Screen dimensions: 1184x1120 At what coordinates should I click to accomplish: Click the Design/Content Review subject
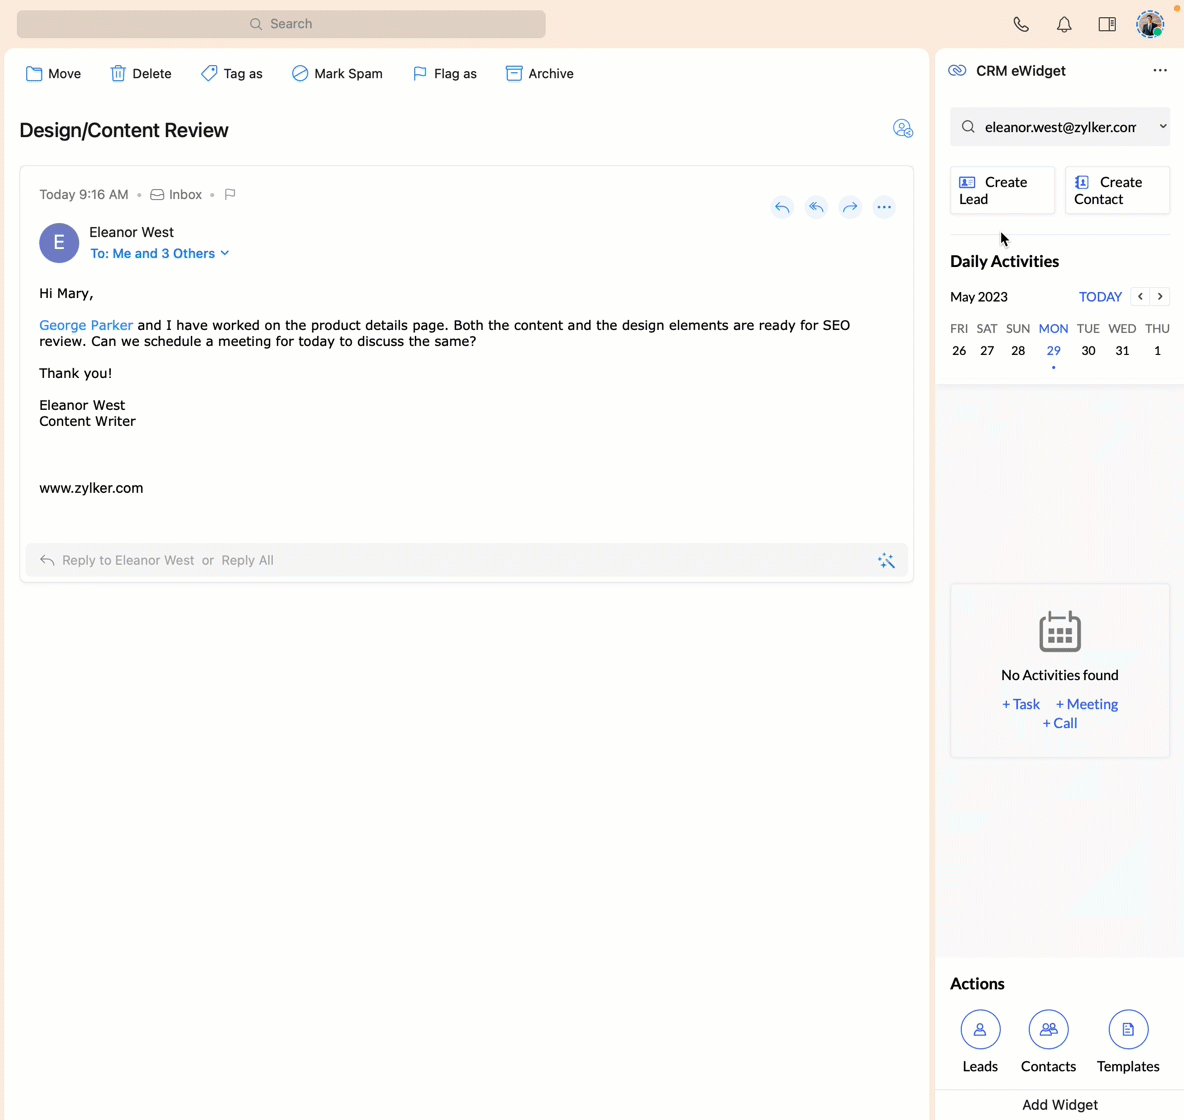tap(124, 130)
